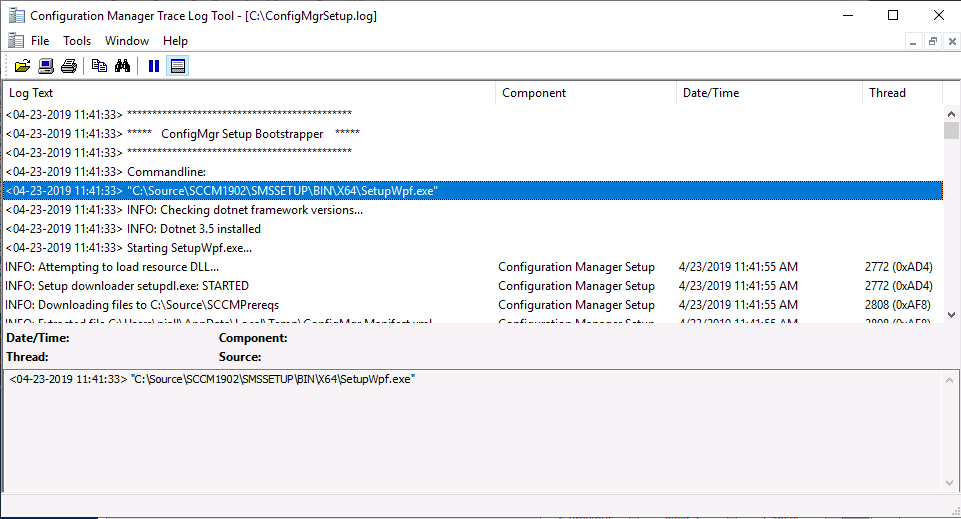Select 'Downloading files to C:\Source\SCCMPrereqs' row
The height and width of the screenshot is (519, 961).
click(473, 305)
